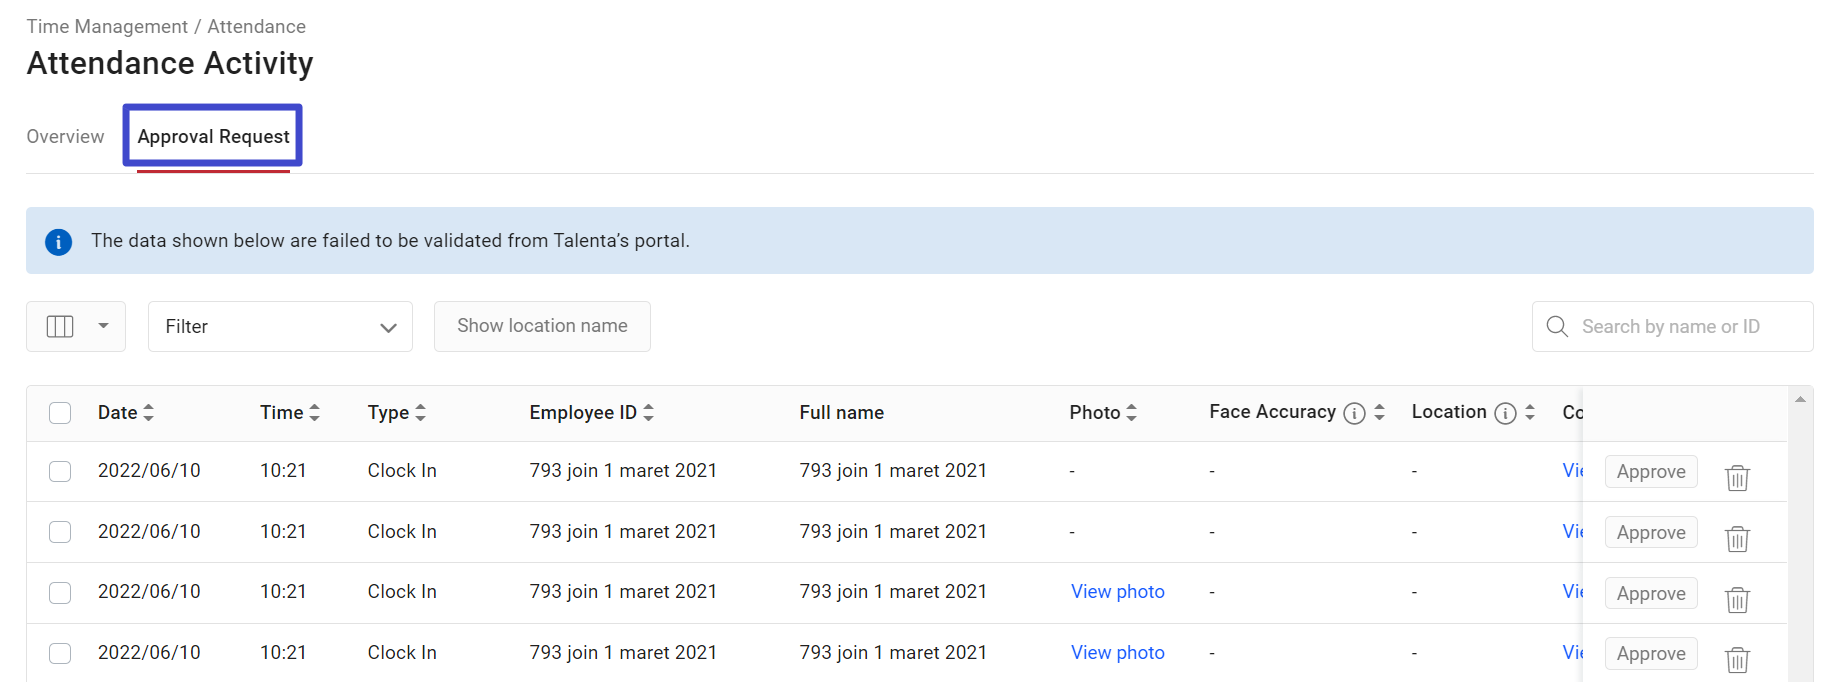Sort by Photo column arrows
The width and height of the screenshot is (1821, 682).
pos(1131,412)
